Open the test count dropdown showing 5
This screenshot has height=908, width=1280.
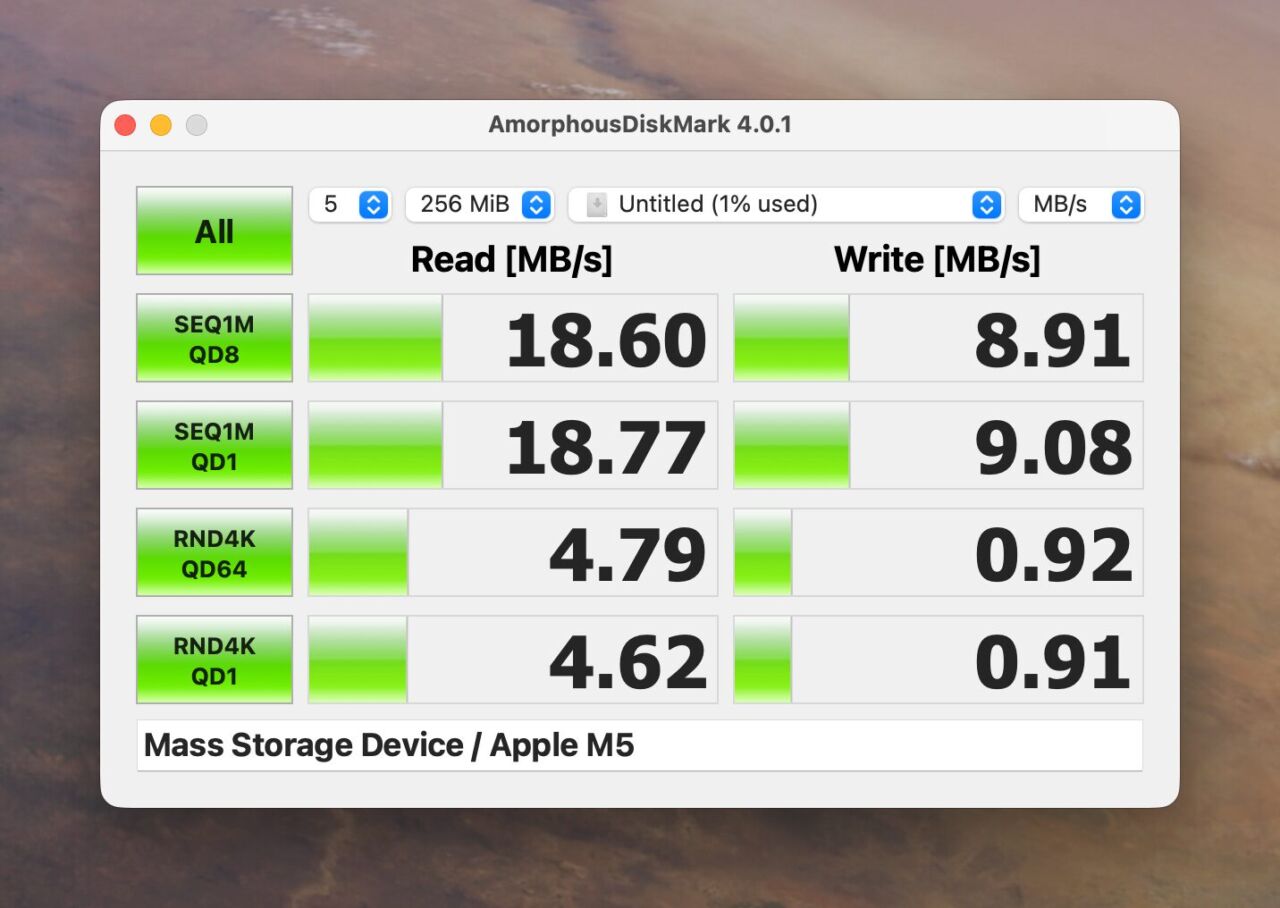[x=349, y=205]
